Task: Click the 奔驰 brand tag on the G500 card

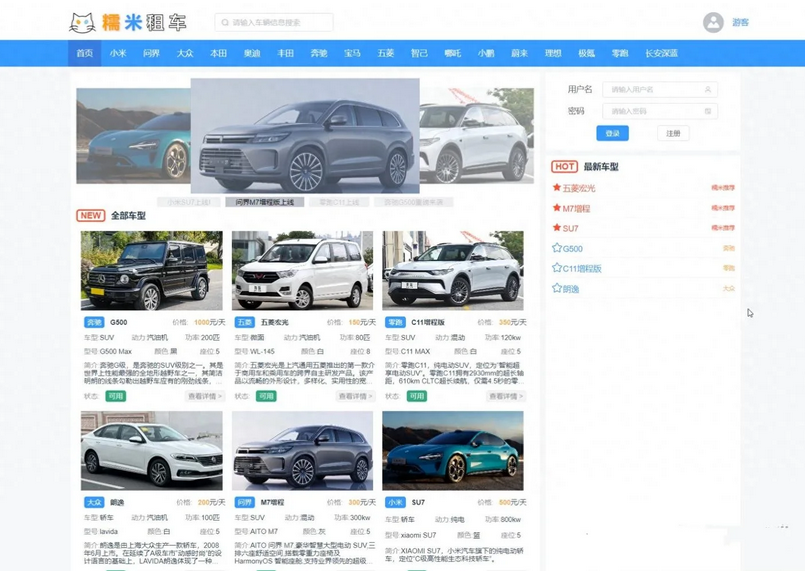Action: pyautogui.click(x=94, y=322)
